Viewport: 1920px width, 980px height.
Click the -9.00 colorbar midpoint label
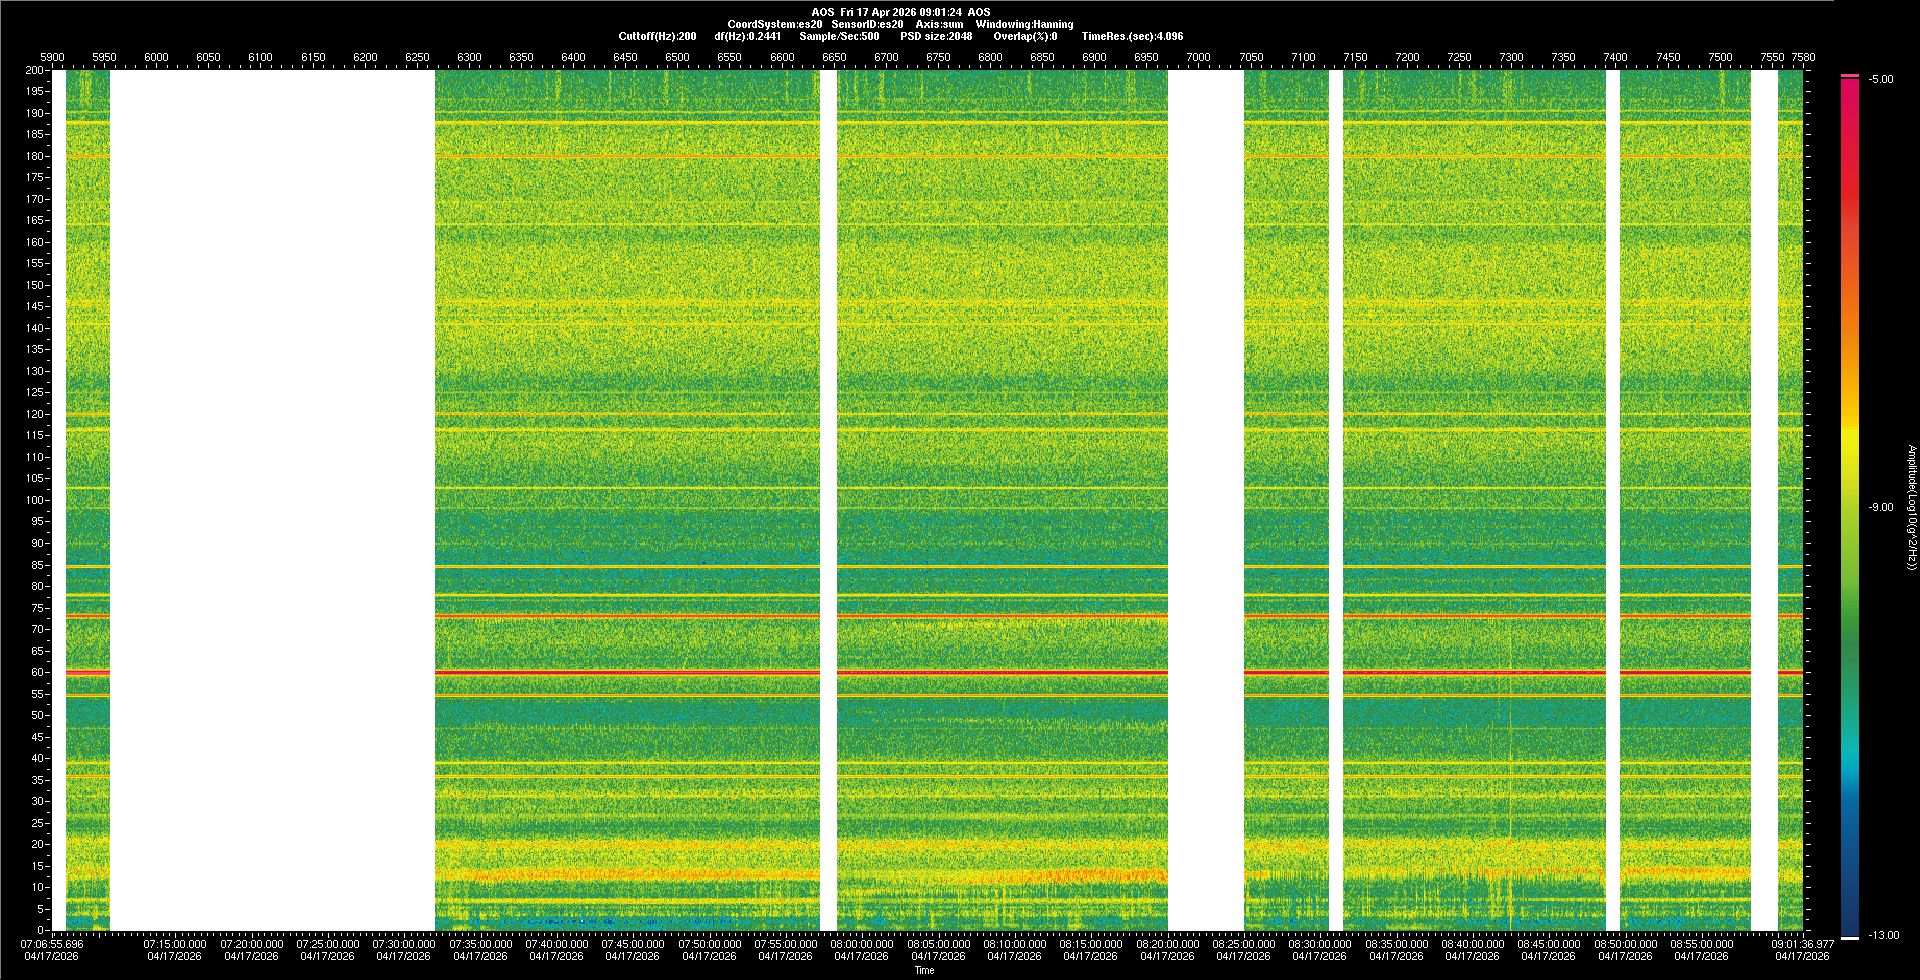point(1881,507)
